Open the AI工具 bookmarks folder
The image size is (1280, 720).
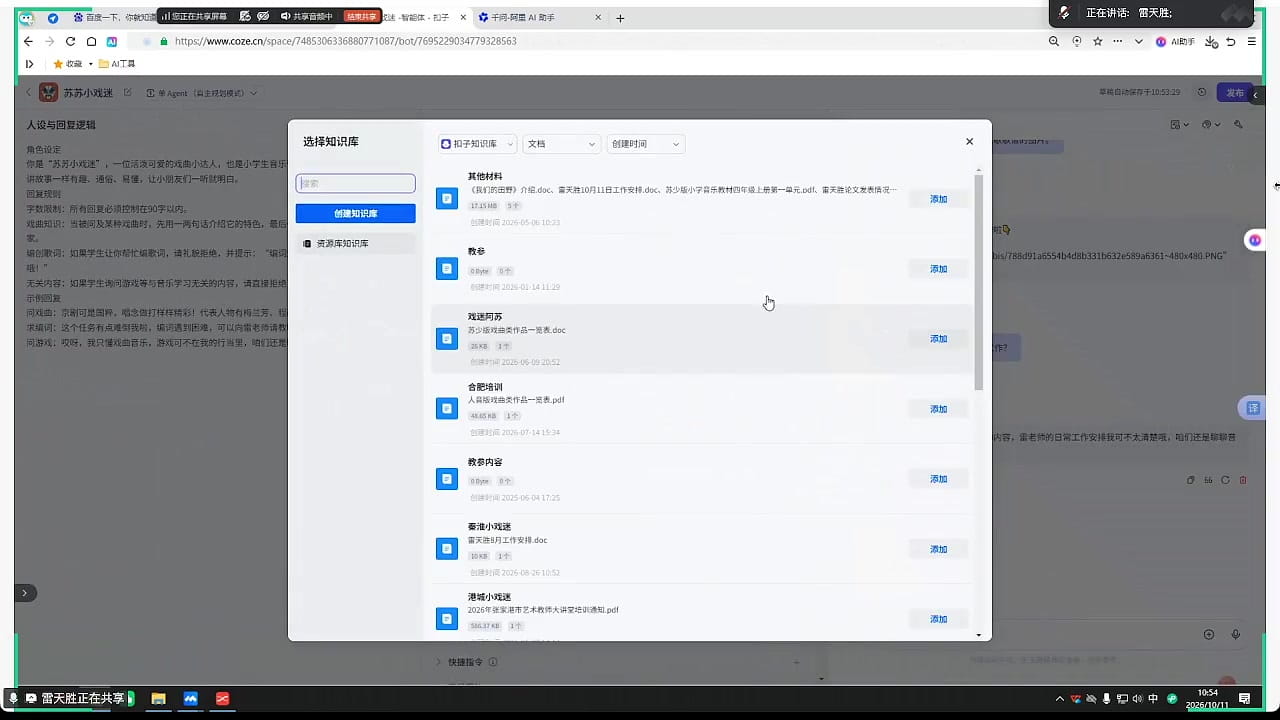point(117,64)
